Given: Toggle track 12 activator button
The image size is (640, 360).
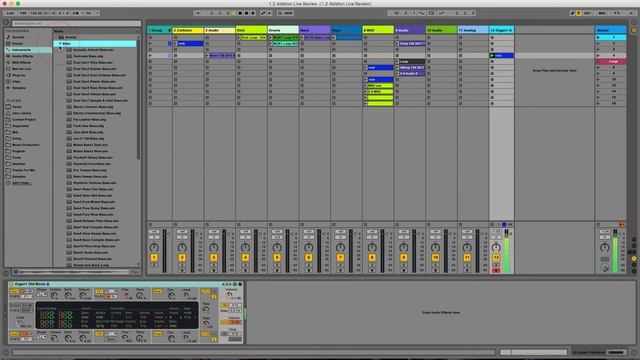Looking at the screenshot, I should 496,258.
